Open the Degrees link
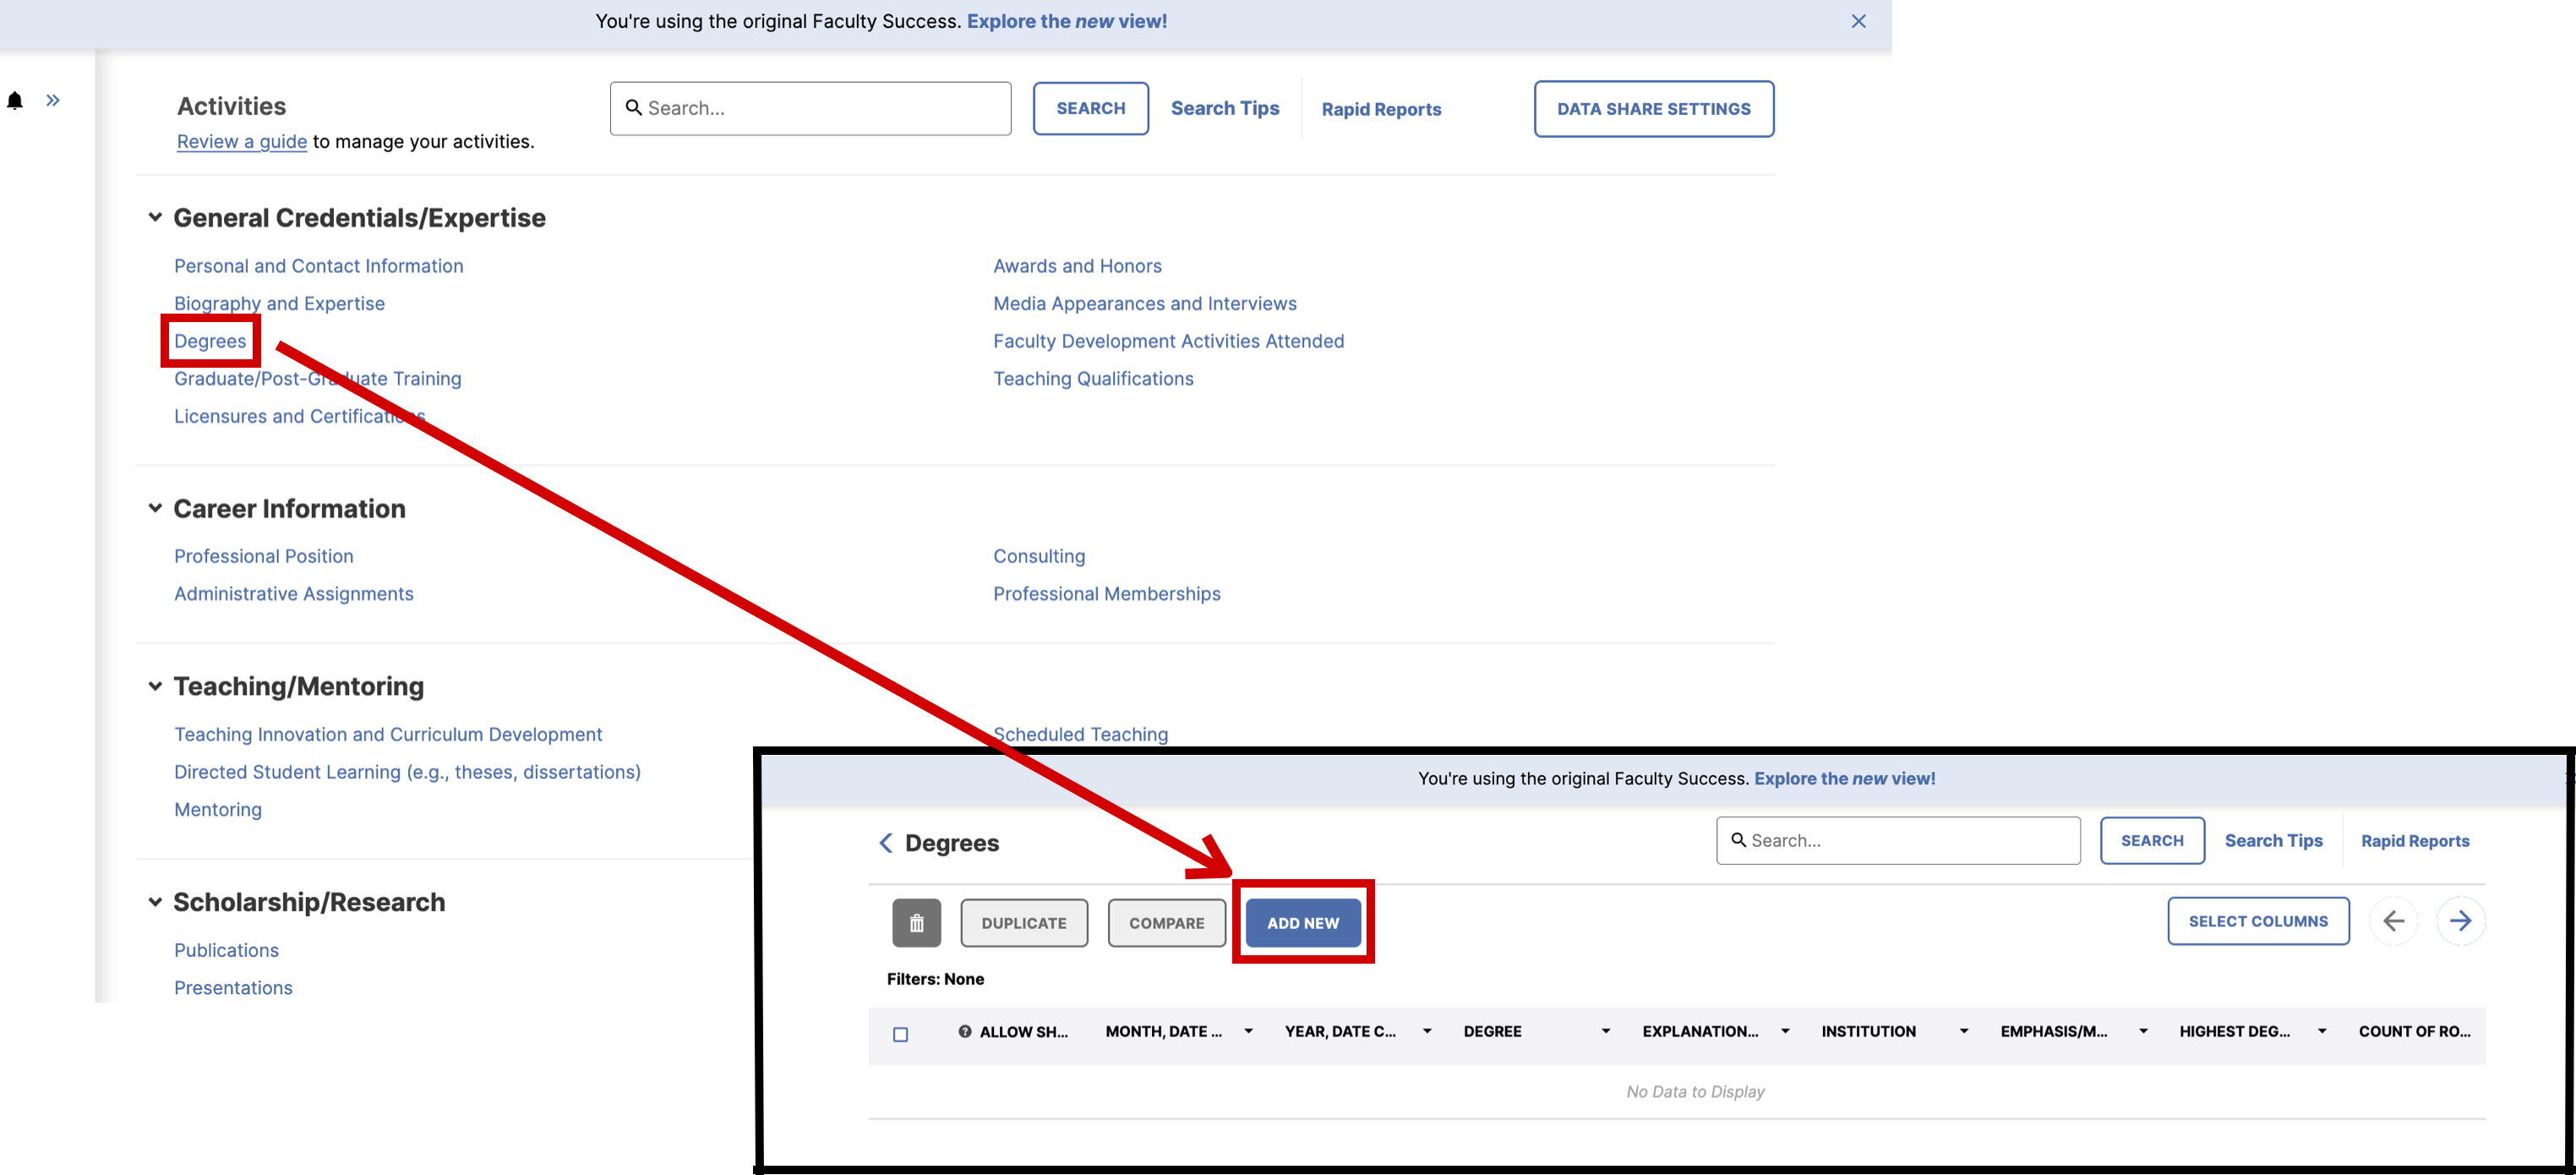This screenshot has height=1175, width=2576. [210, 341]
